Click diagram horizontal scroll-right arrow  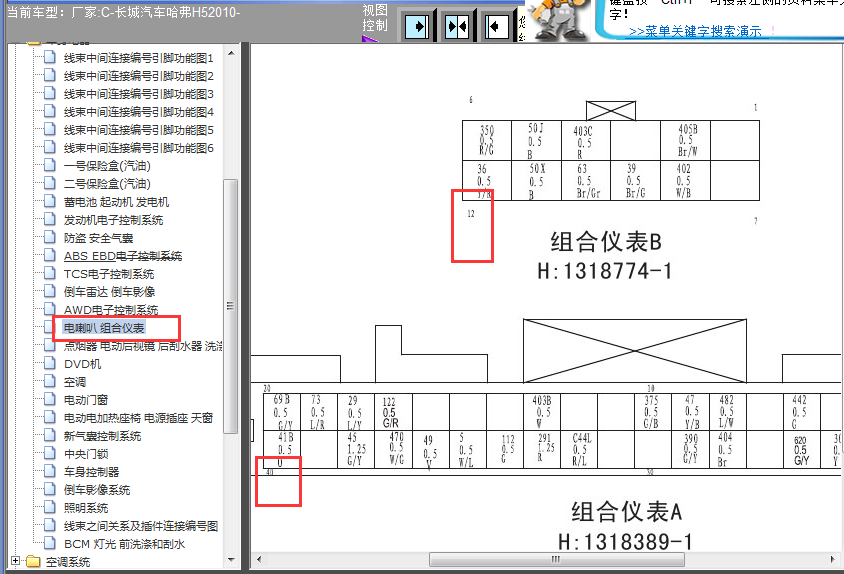pos(832,559)
